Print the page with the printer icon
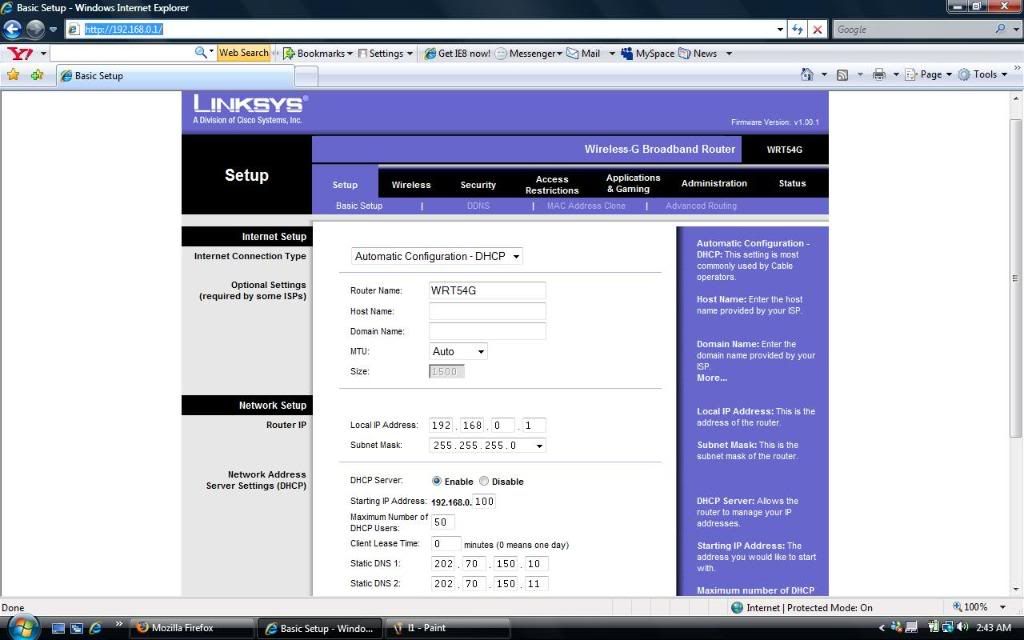Viewport: 1024px width, 640px height. 879,74
